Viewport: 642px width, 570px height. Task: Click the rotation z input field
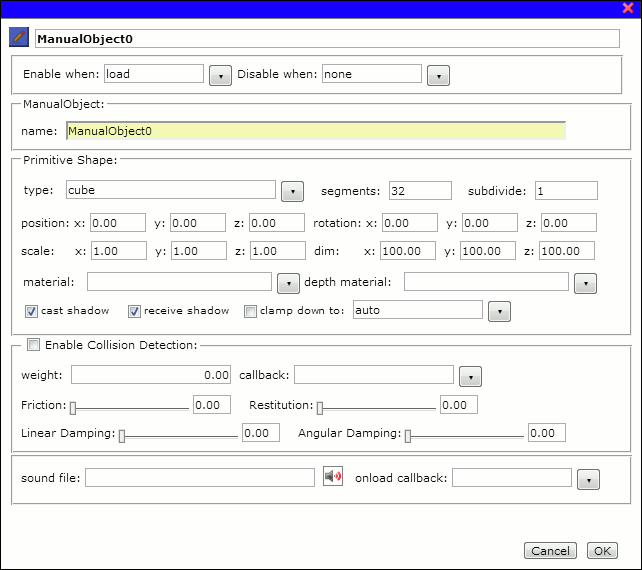pos(569,223)
